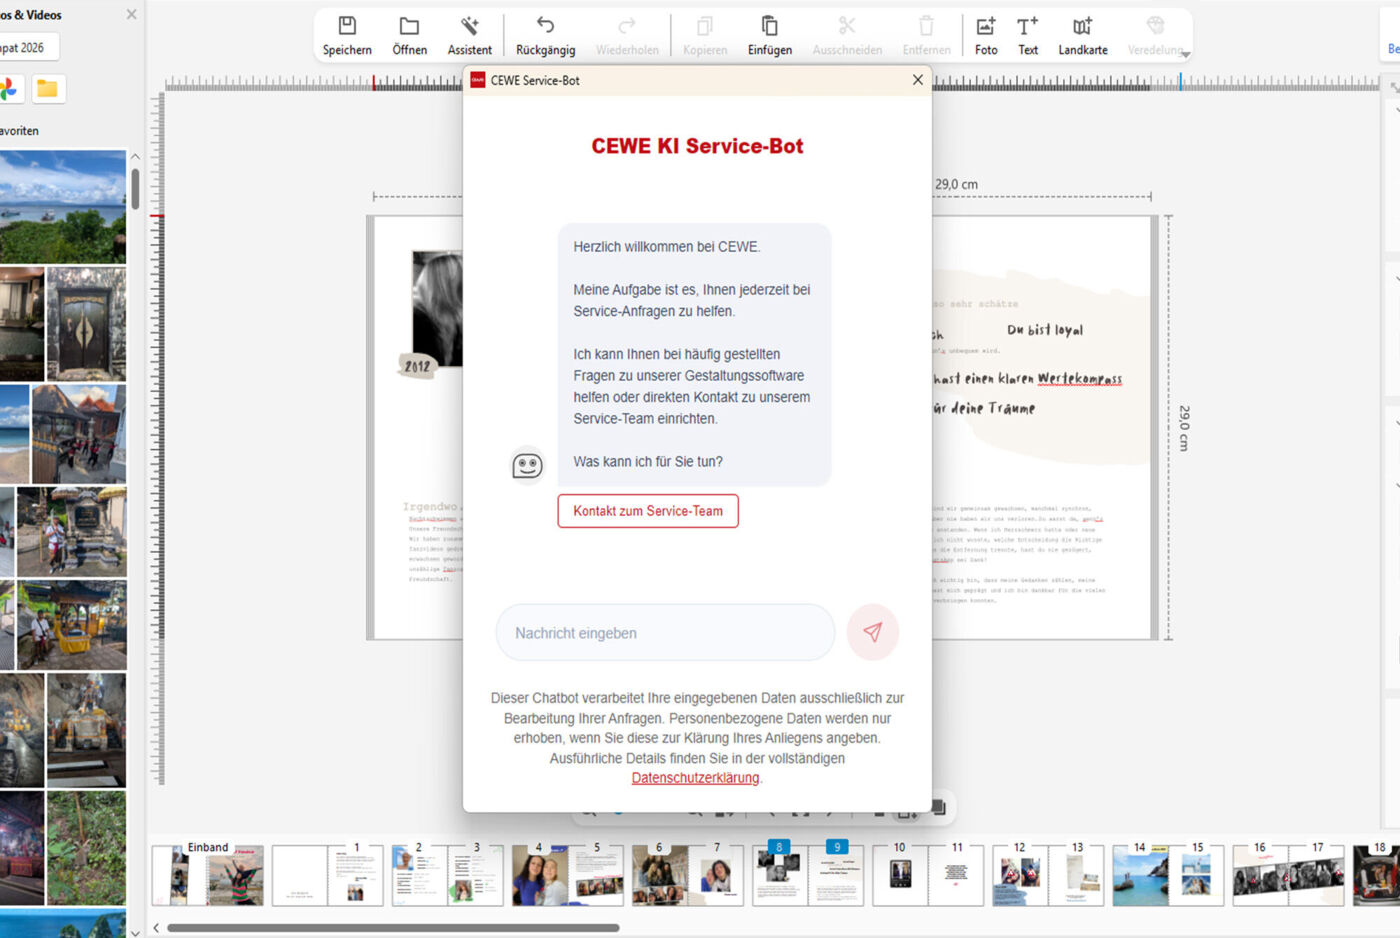Select the Einband cover thumbnail
Image resolution: width=1400 pixels, height=938 pixels.
pos(208,875)
